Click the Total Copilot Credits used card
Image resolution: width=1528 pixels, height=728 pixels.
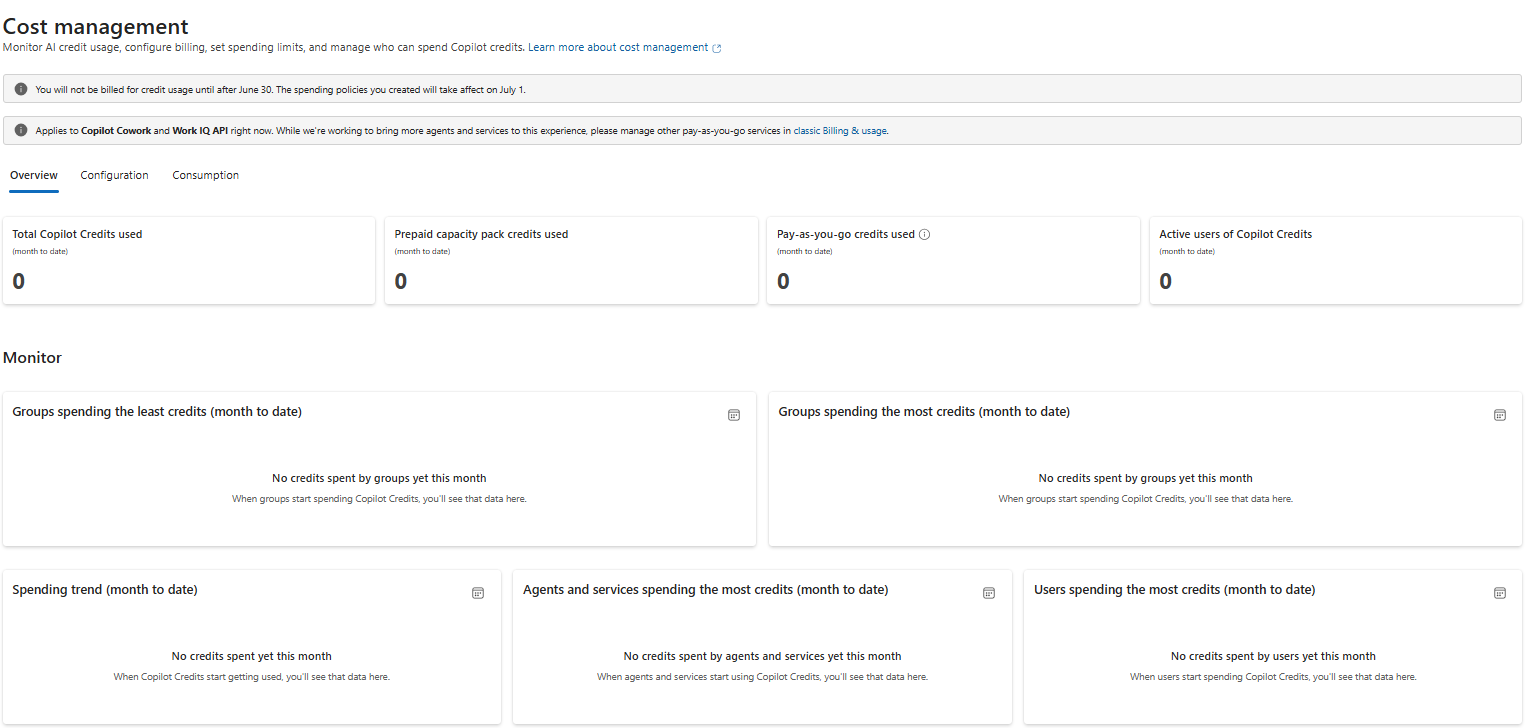pyautogui.click(x=189, y=260)
